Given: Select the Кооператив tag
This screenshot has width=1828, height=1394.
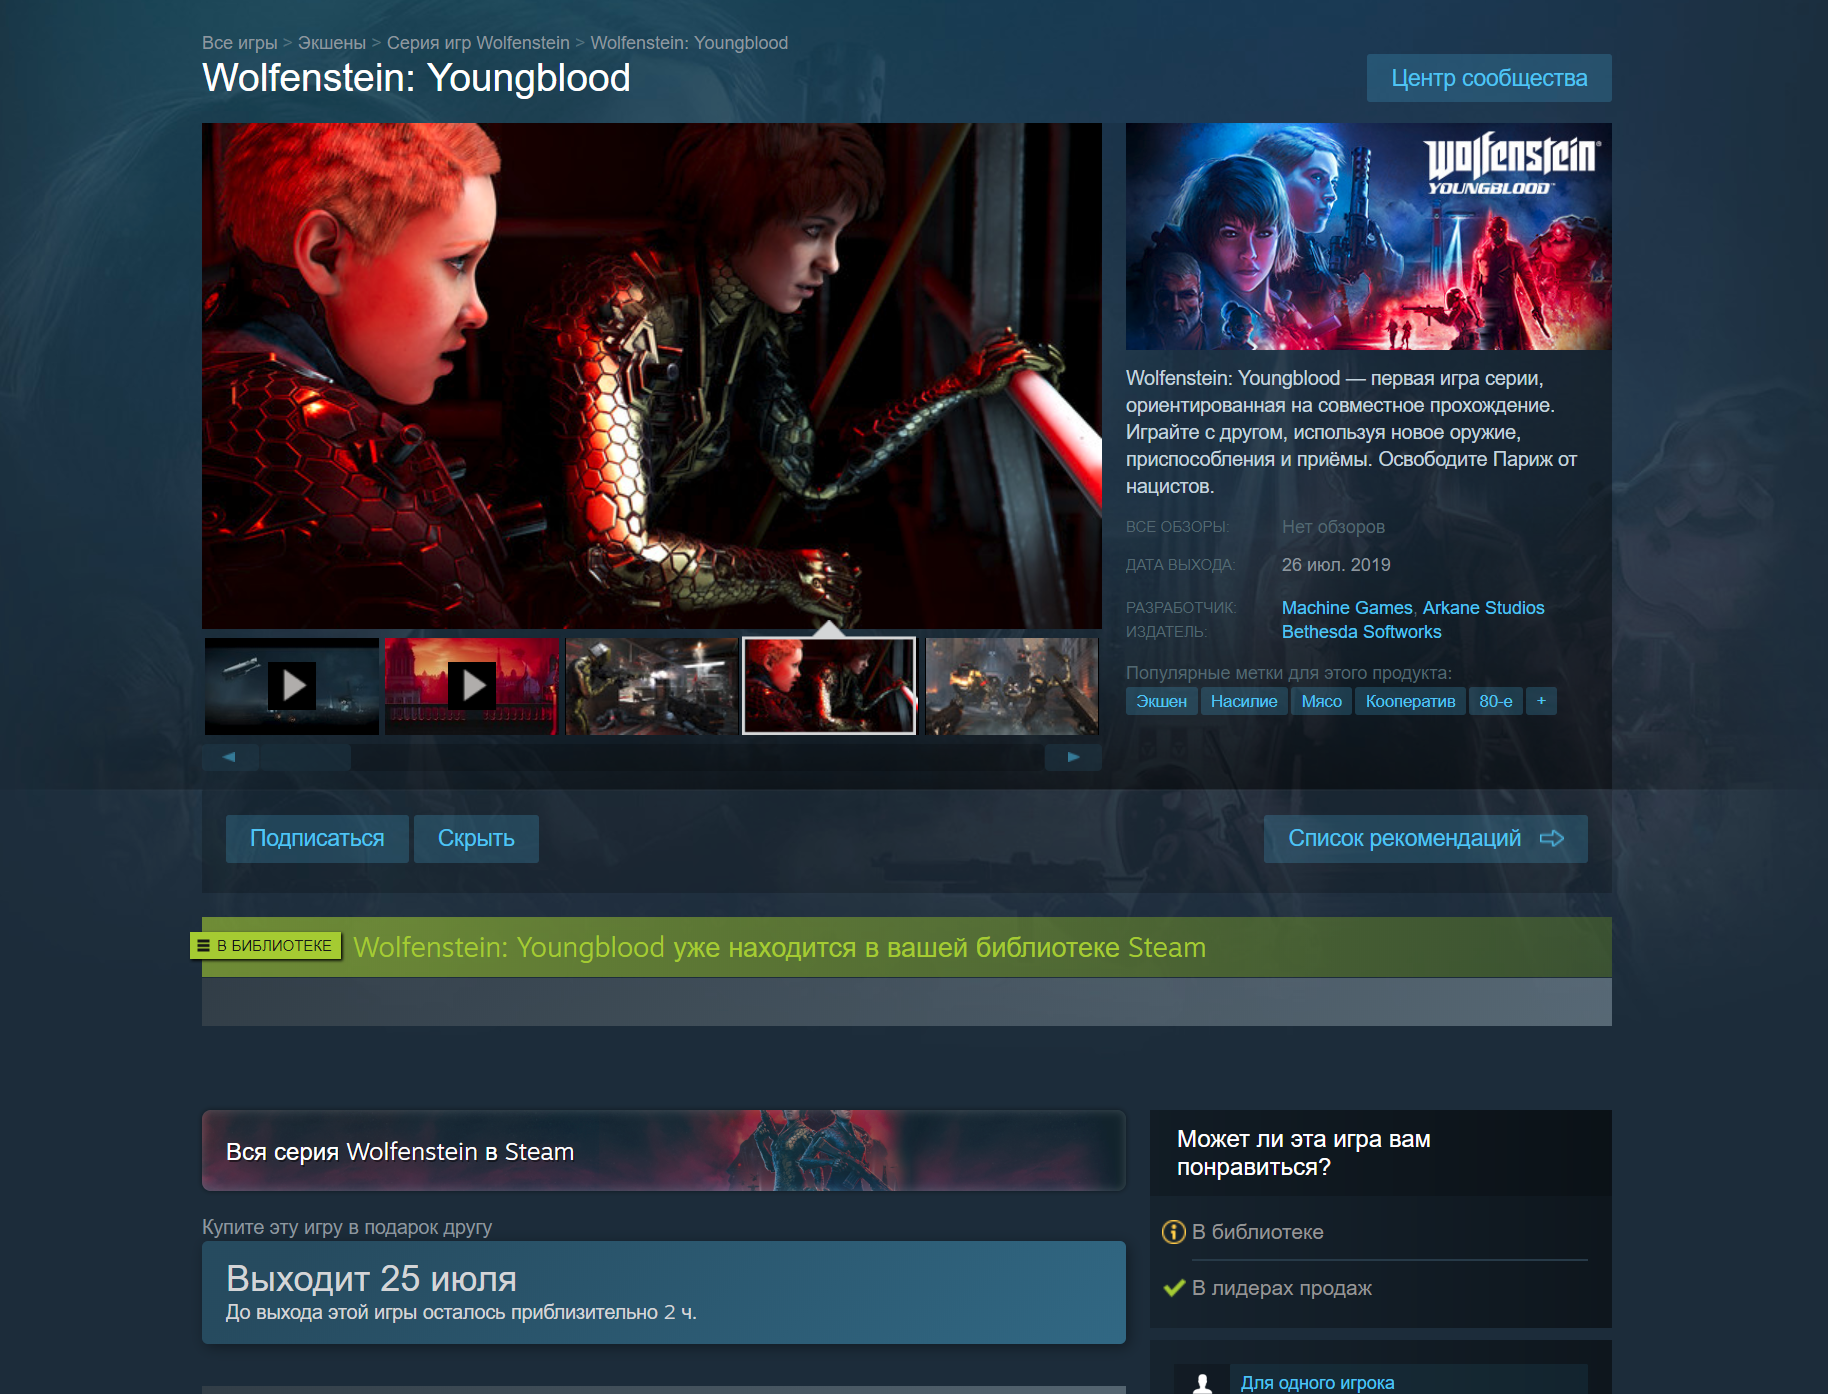Looking at the screenshot, I should click(1410, 701).
